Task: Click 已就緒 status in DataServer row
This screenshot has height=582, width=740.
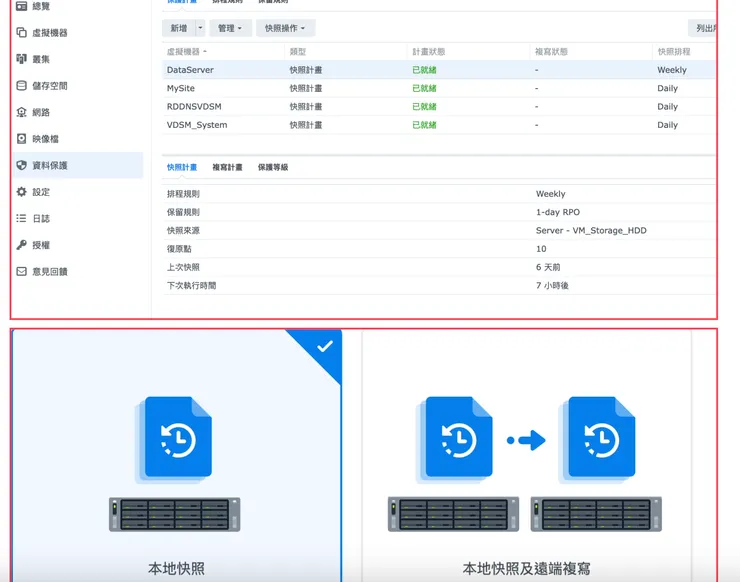Action: point(424,70)
